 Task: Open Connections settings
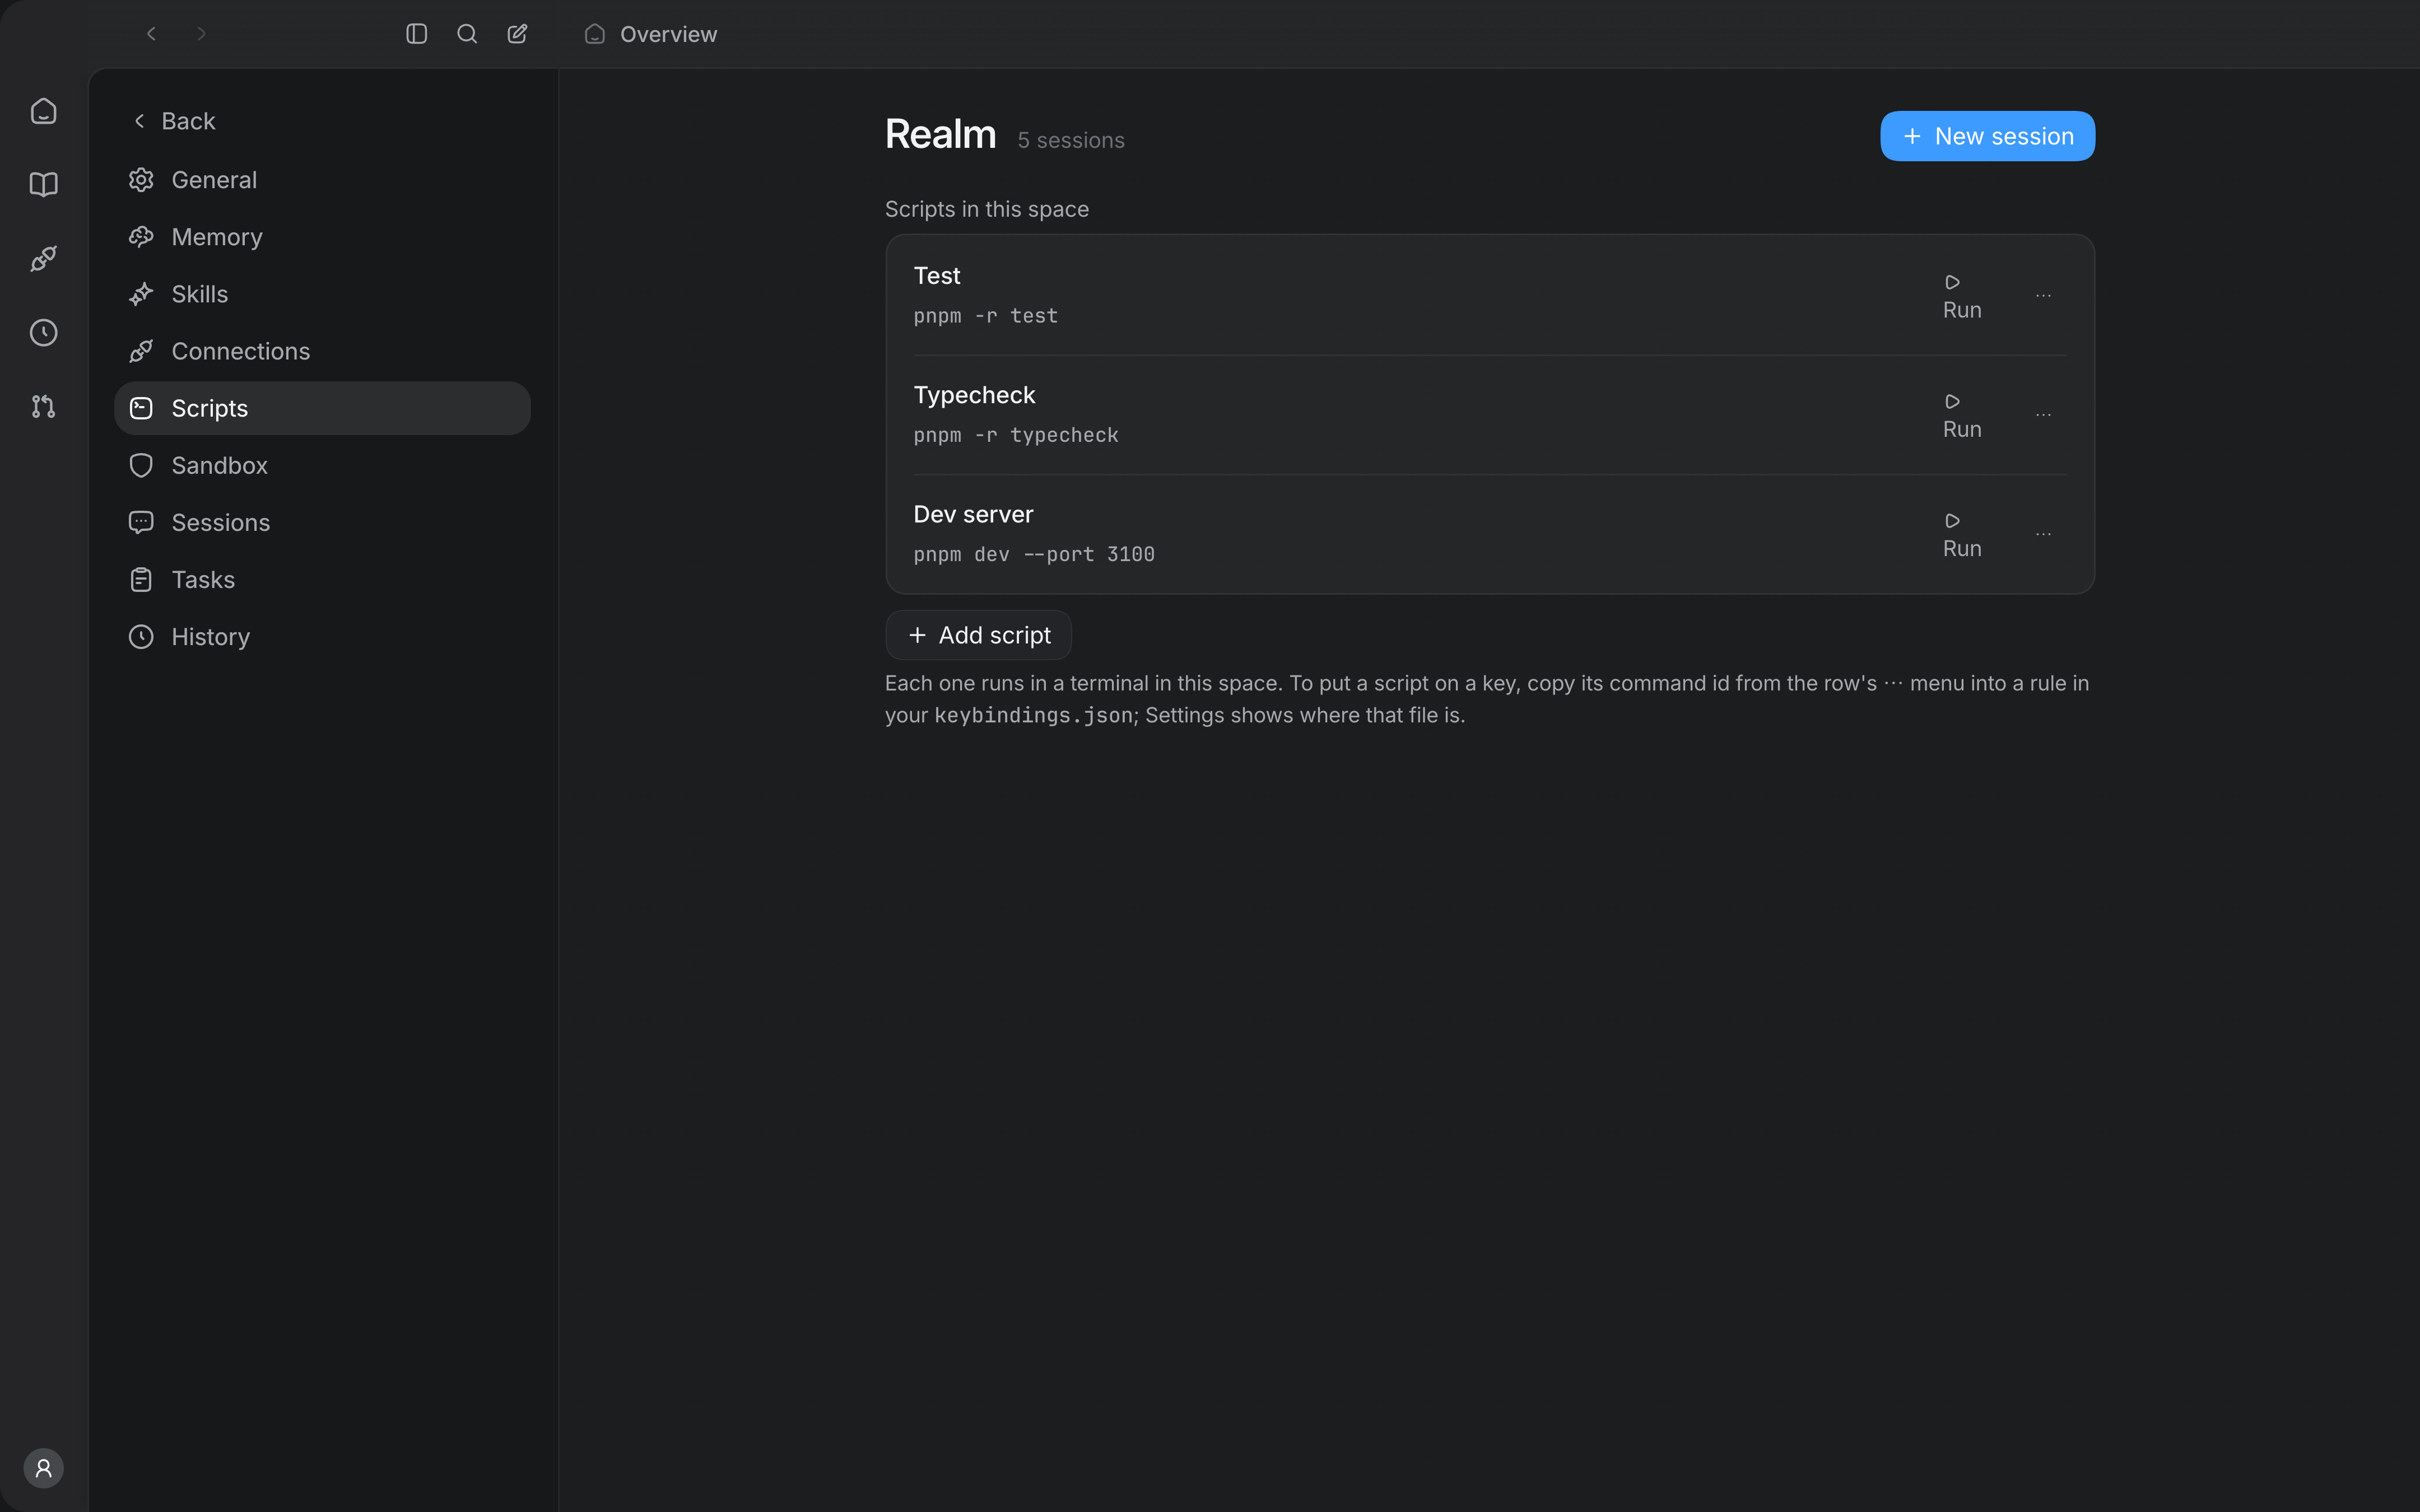[x=322, y=351]
